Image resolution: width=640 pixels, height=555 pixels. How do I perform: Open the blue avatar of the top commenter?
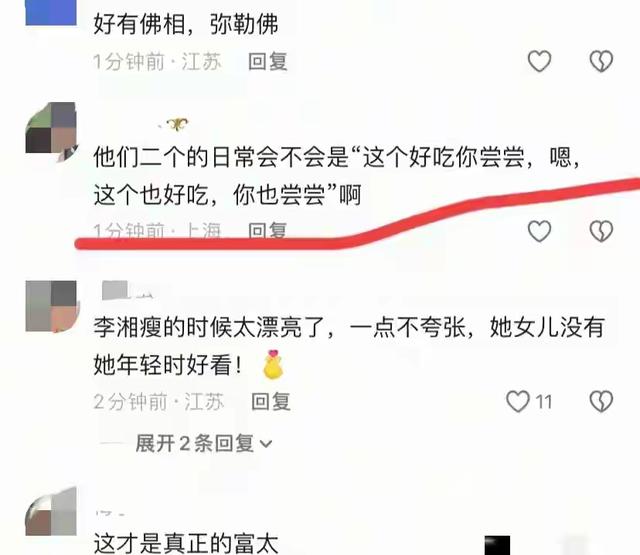point(51,12)
